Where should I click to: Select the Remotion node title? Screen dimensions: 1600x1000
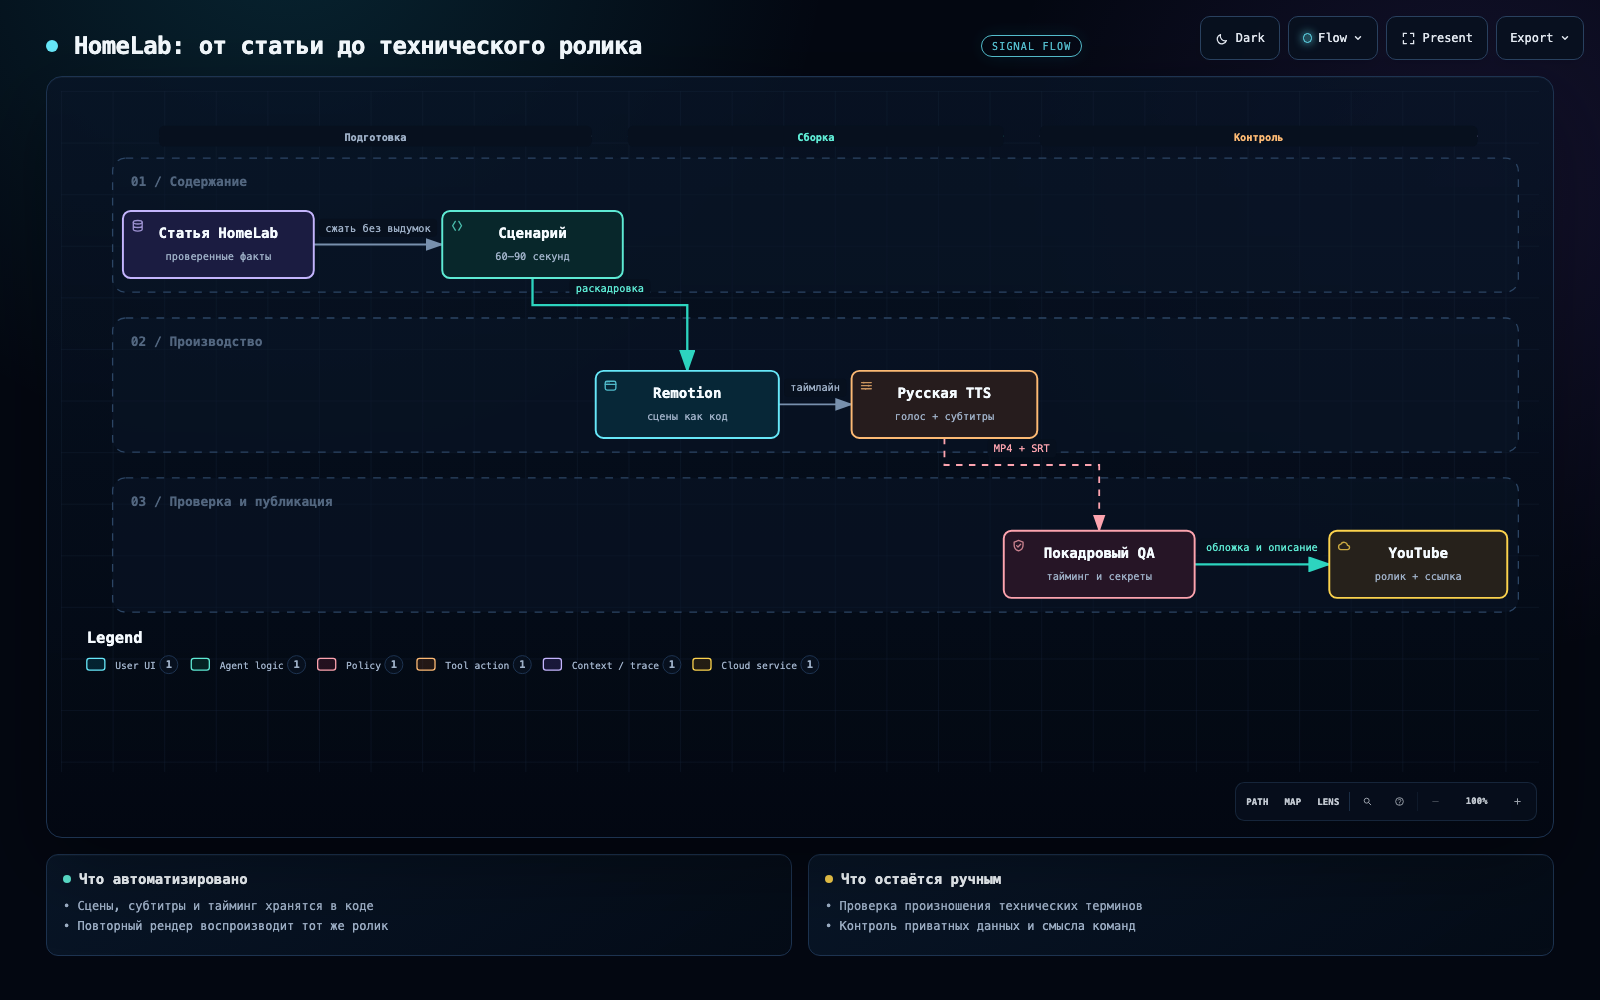pyautogui.click(x=687, y=393)
